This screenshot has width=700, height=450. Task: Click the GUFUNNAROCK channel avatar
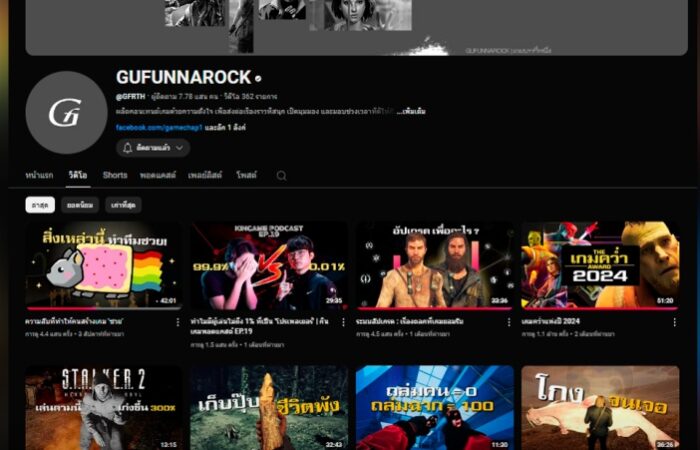click(x=66, y=112)
